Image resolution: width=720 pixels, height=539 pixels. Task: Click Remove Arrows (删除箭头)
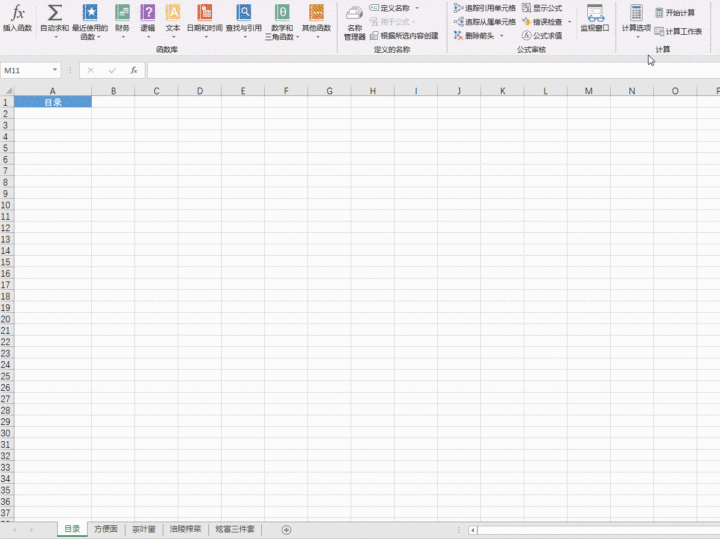pos(474,35)
